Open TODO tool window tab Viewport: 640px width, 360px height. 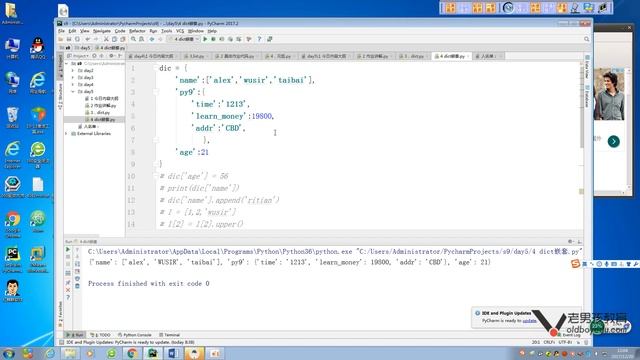click(x=100, y=335)
